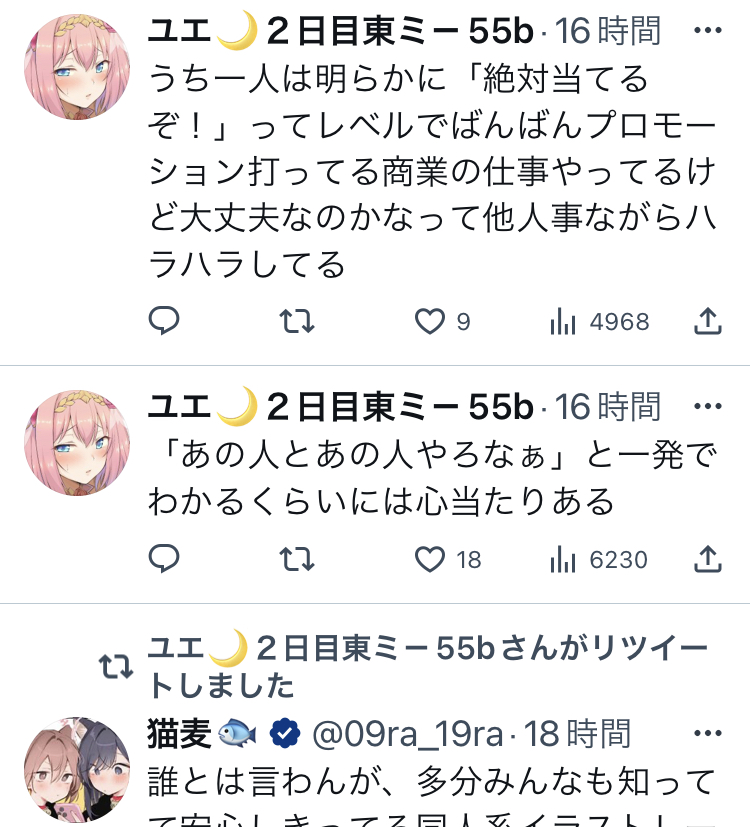Open more options on the first tweet
The image size is (750, 827).
[707, 31]
